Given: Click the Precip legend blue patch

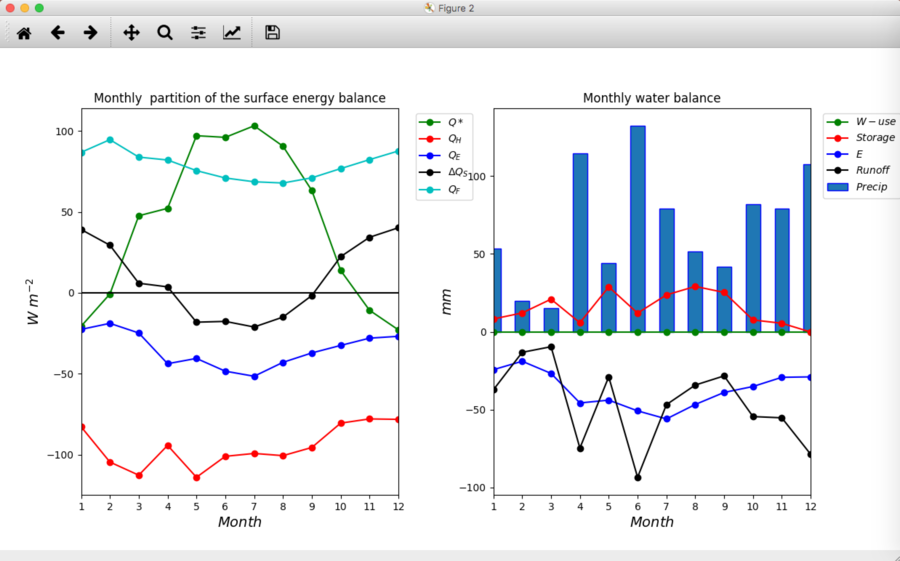Looking at the screenshot, I should [837, 187].
